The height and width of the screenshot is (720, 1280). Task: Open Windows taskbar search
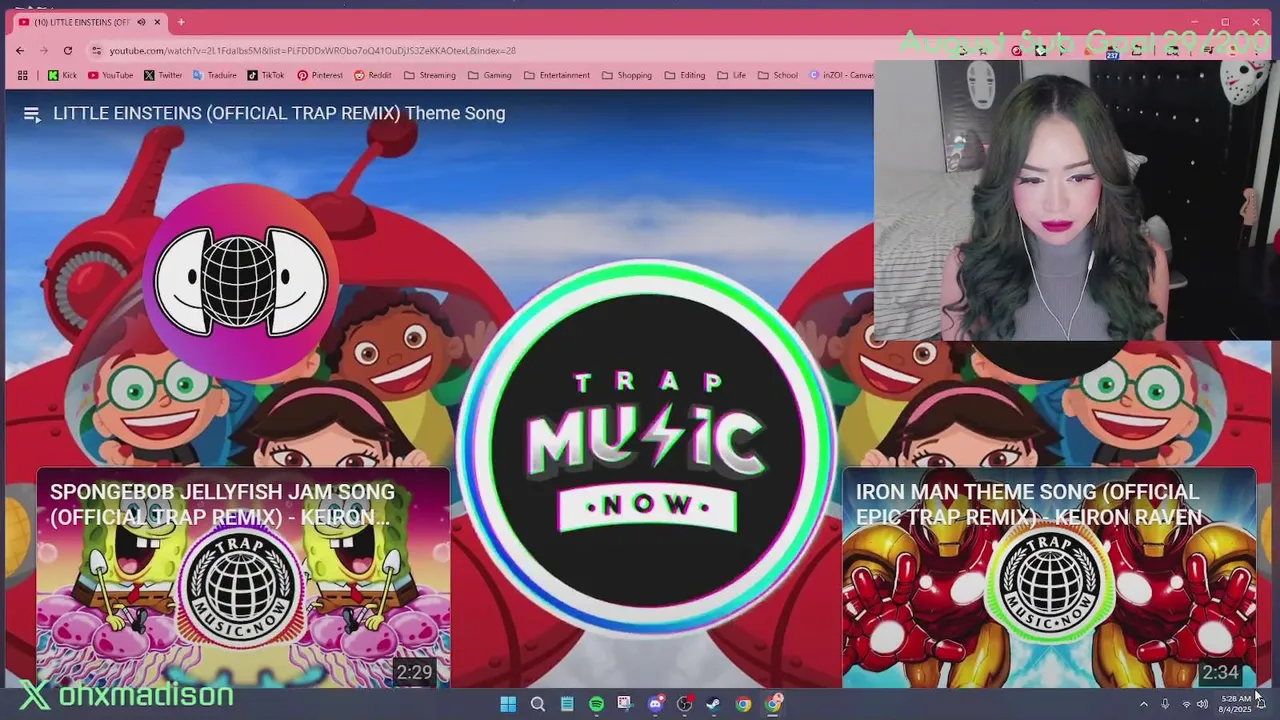538,704
